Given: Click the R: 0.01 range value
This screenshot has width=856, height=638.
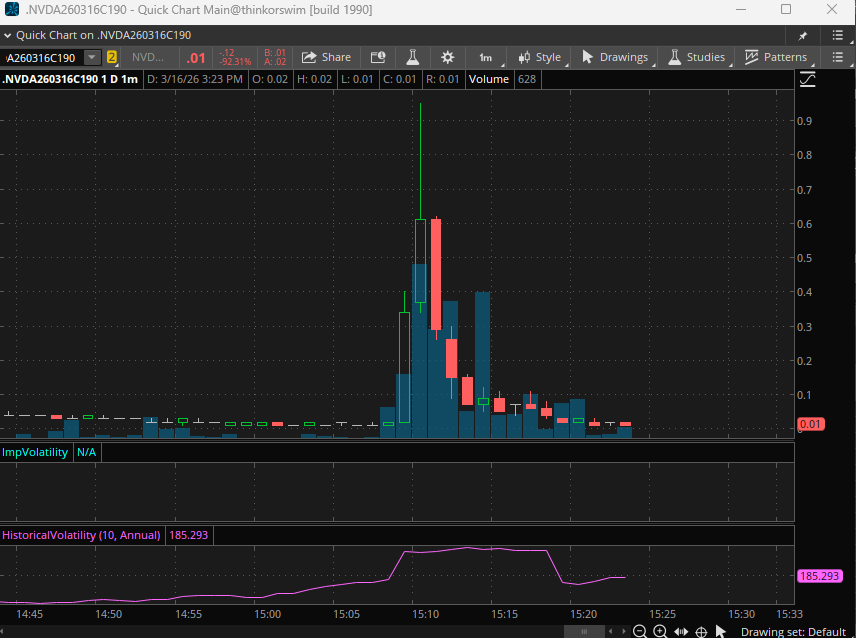Looking at the screenshot, I should coord(443,79).
